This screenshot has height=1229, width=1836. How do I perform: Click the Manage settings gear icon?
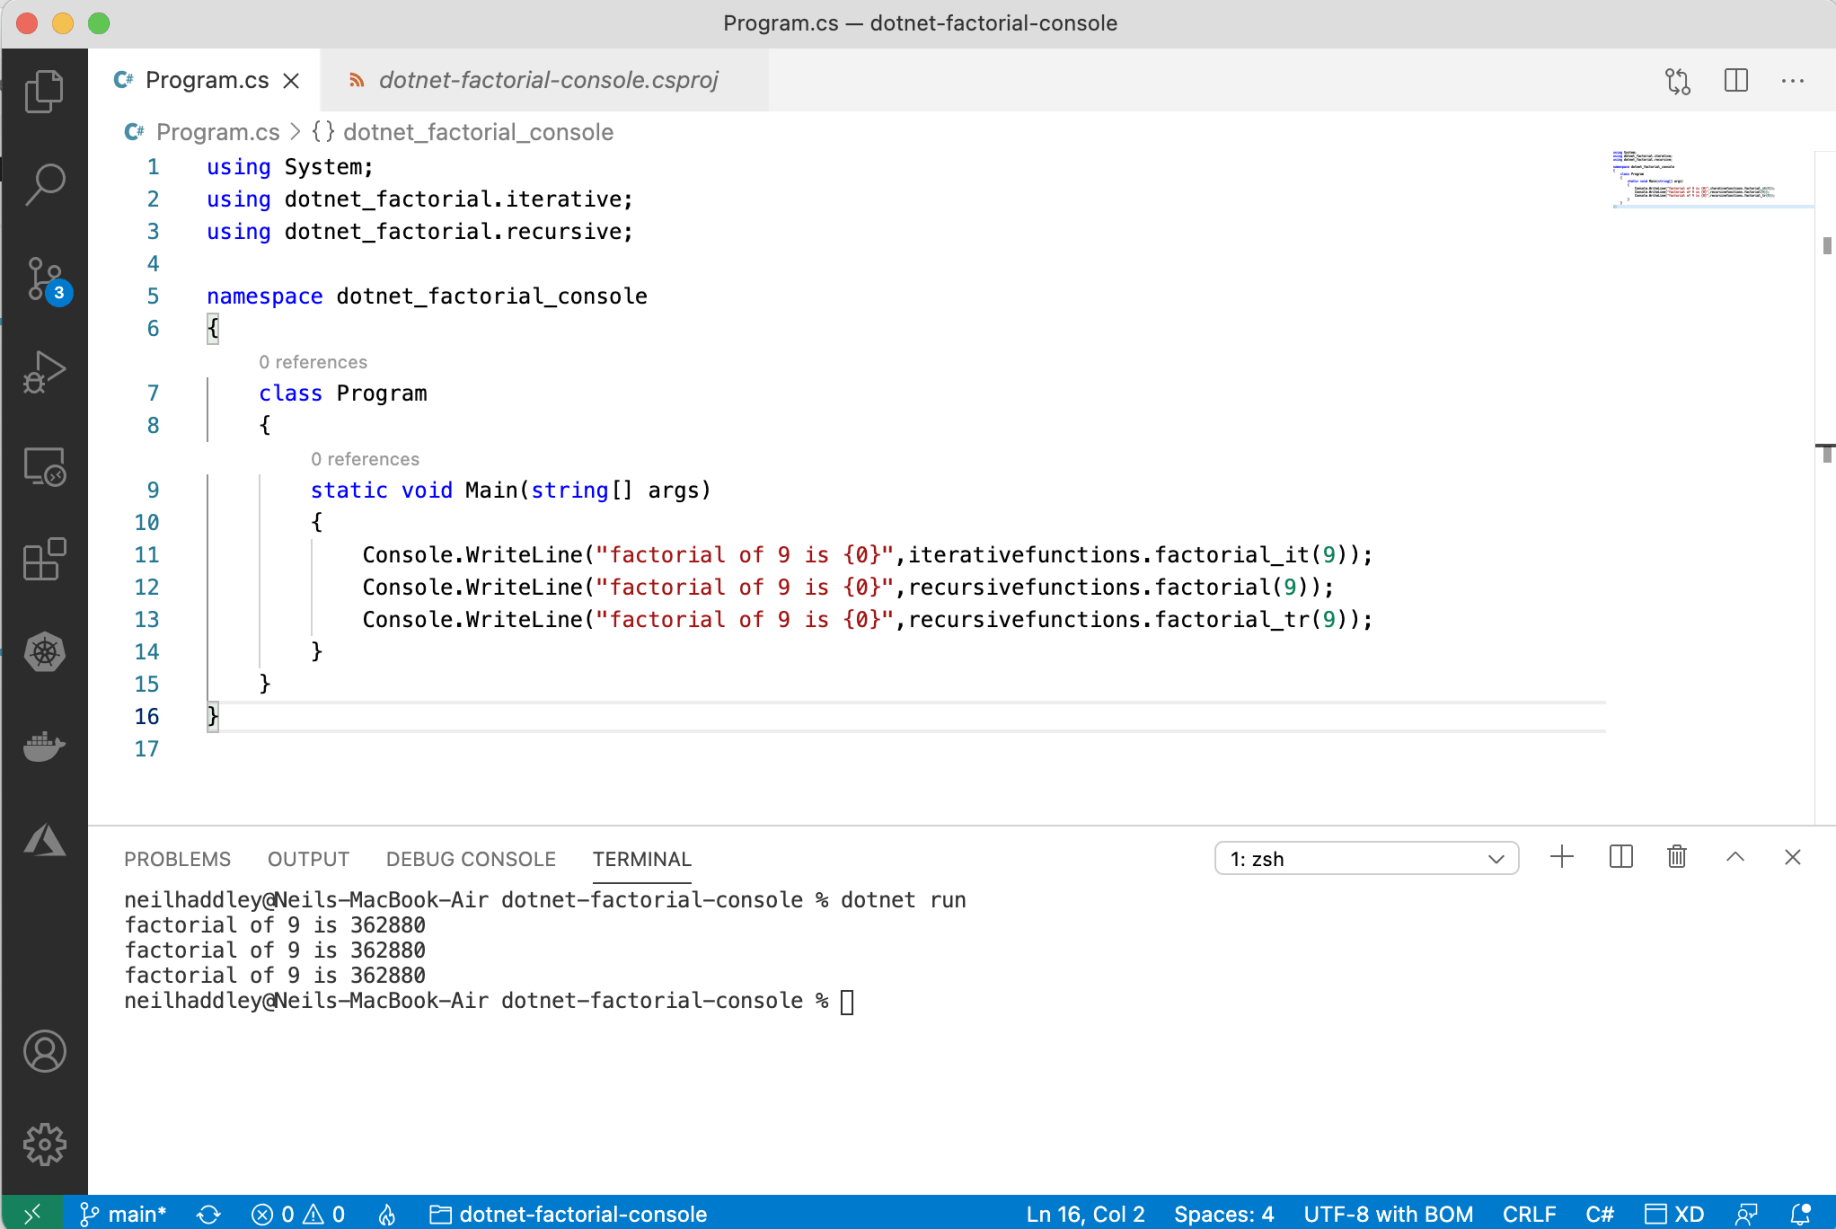pyautogui.click(x=44, y=1144)
